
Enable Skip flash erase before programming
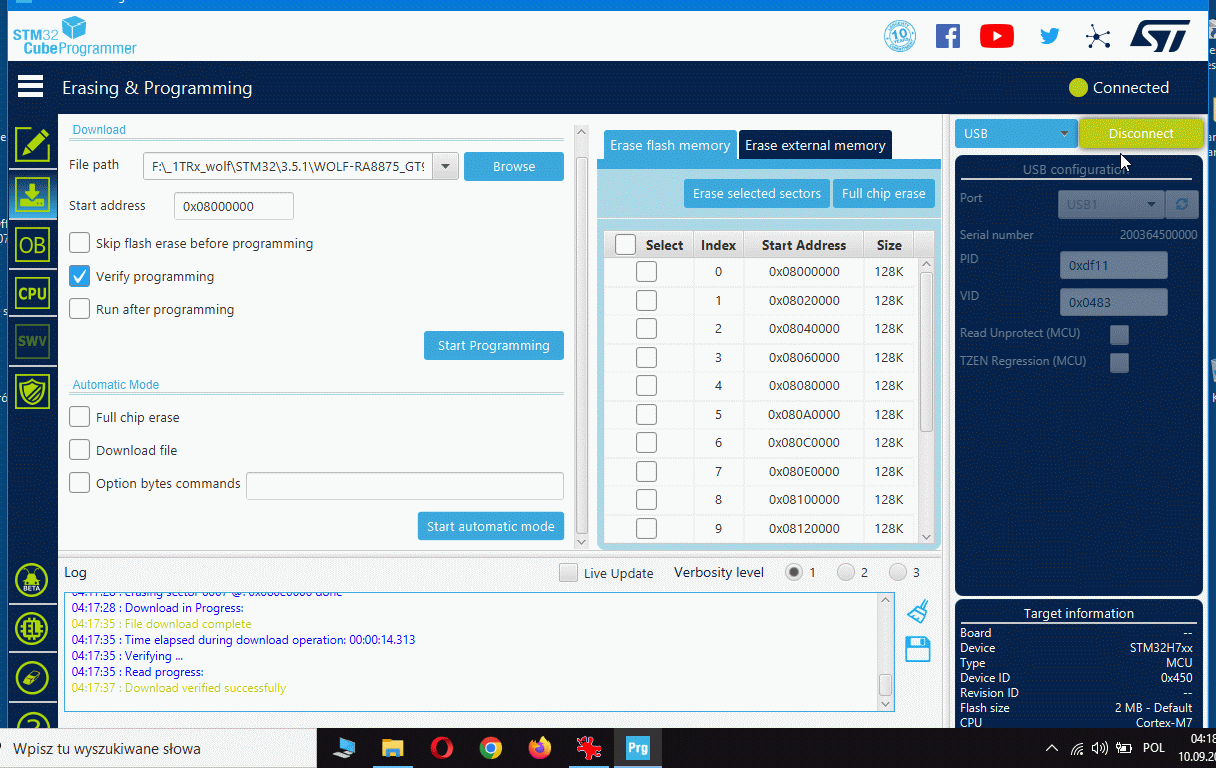(x=80, y=243)
